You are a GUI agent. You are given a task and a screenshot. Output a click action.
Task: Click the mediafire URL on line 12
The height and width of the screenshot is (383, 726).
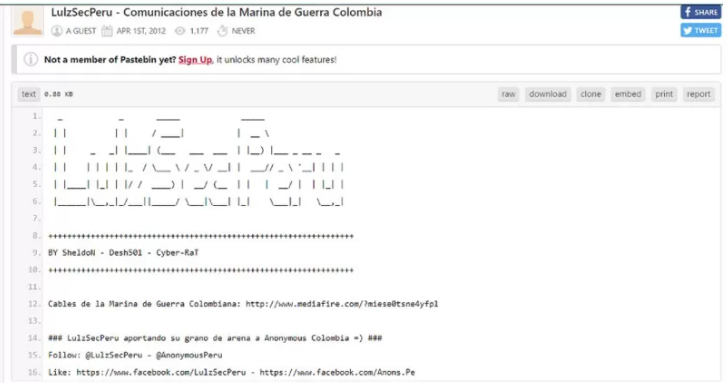coord(342,304)
